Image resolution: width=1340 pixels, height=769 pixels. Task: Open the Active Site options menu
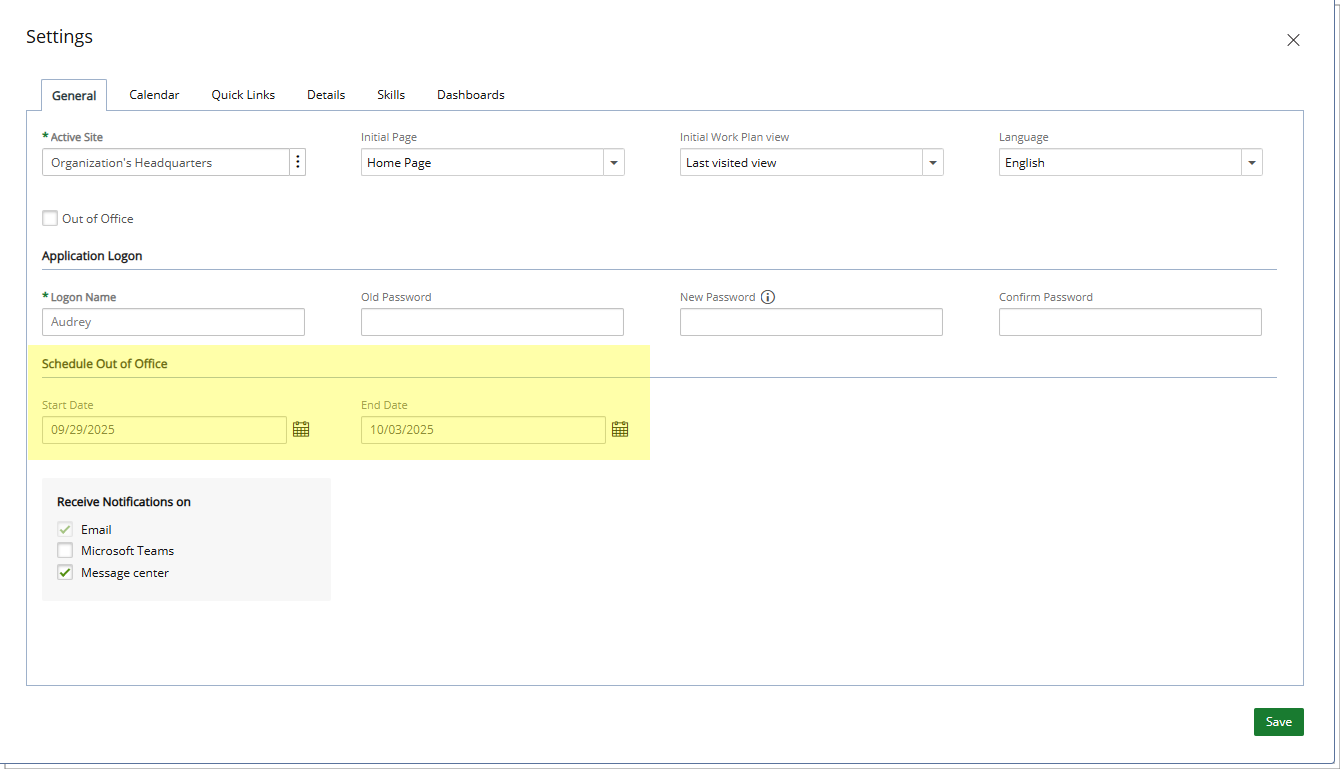coord(298,161)
